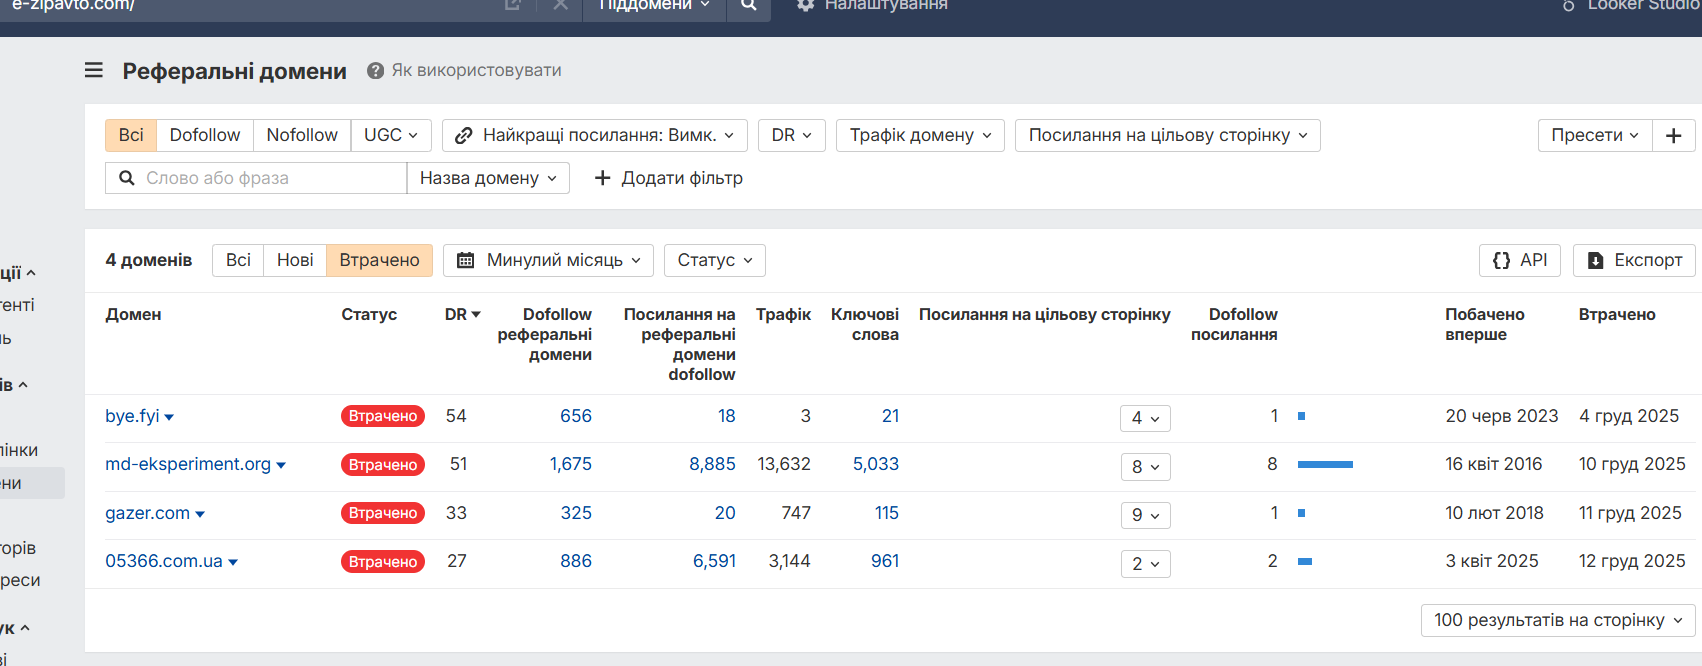Select the Втрачено domains tab

379,260
